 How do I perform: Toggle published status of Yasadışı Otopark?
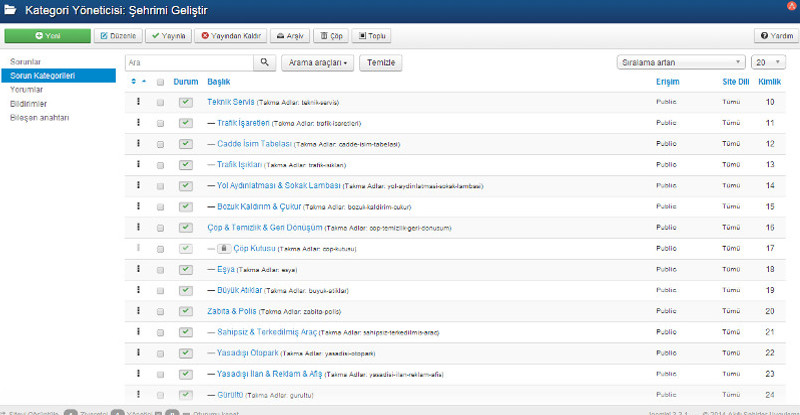[x=186, y=353]
